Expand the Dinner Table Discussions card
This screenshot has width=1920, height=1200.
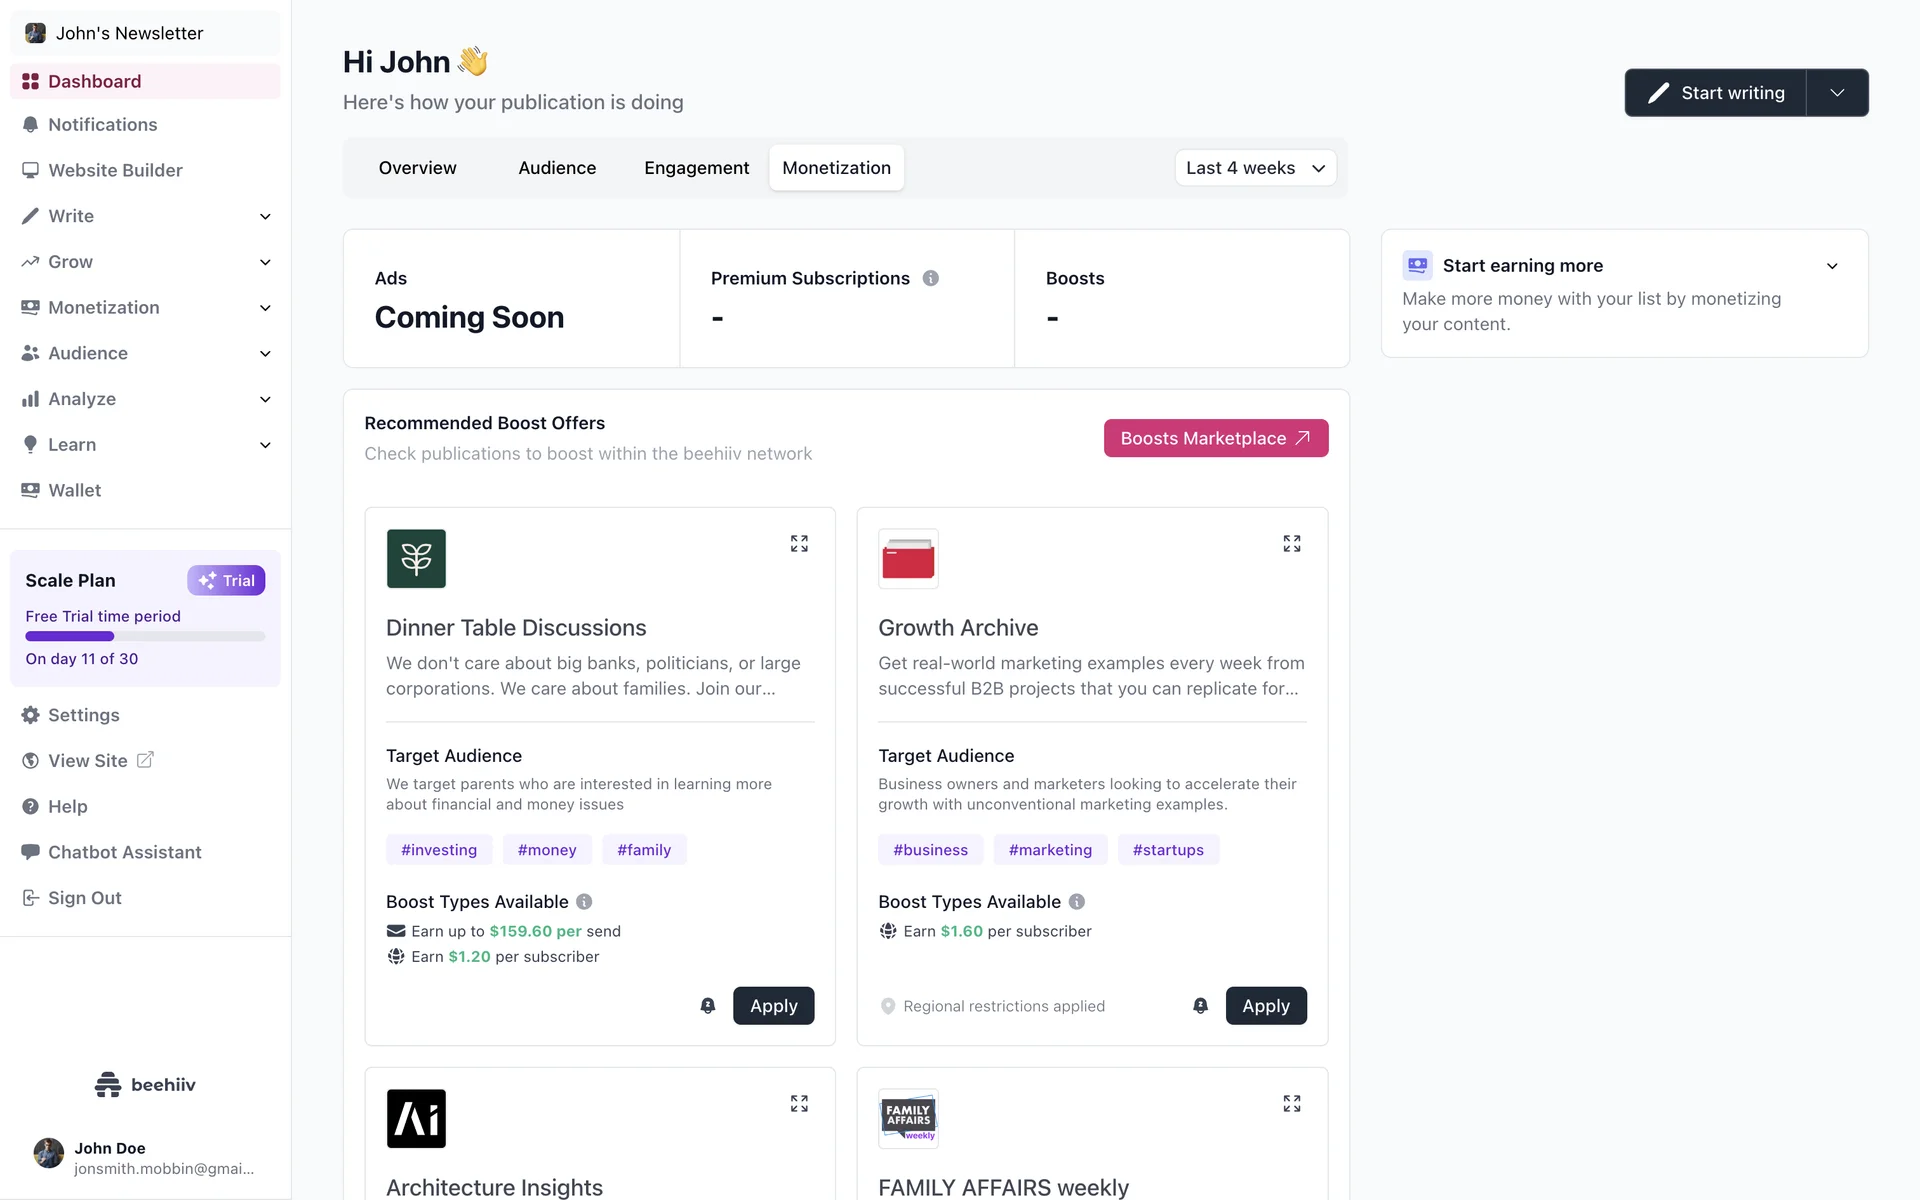tap(799, 543)
